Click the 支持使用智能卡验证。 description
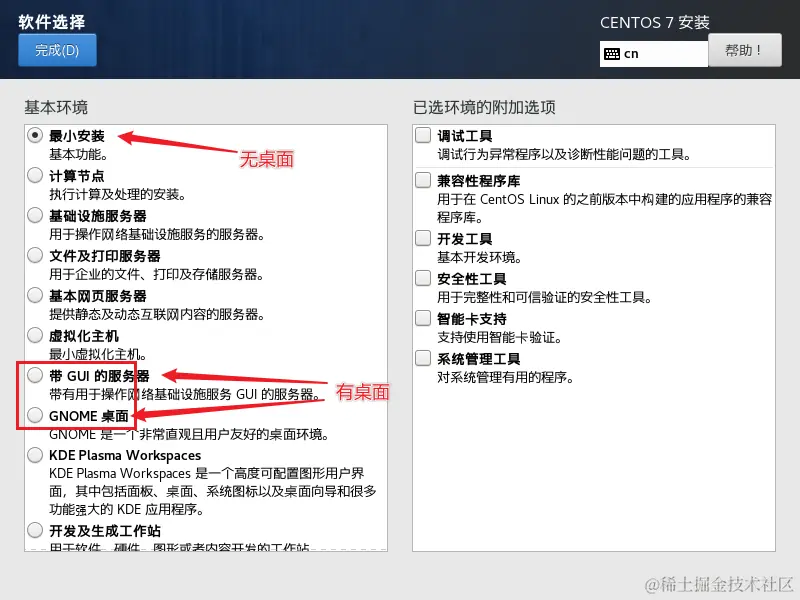 point(499,337)
